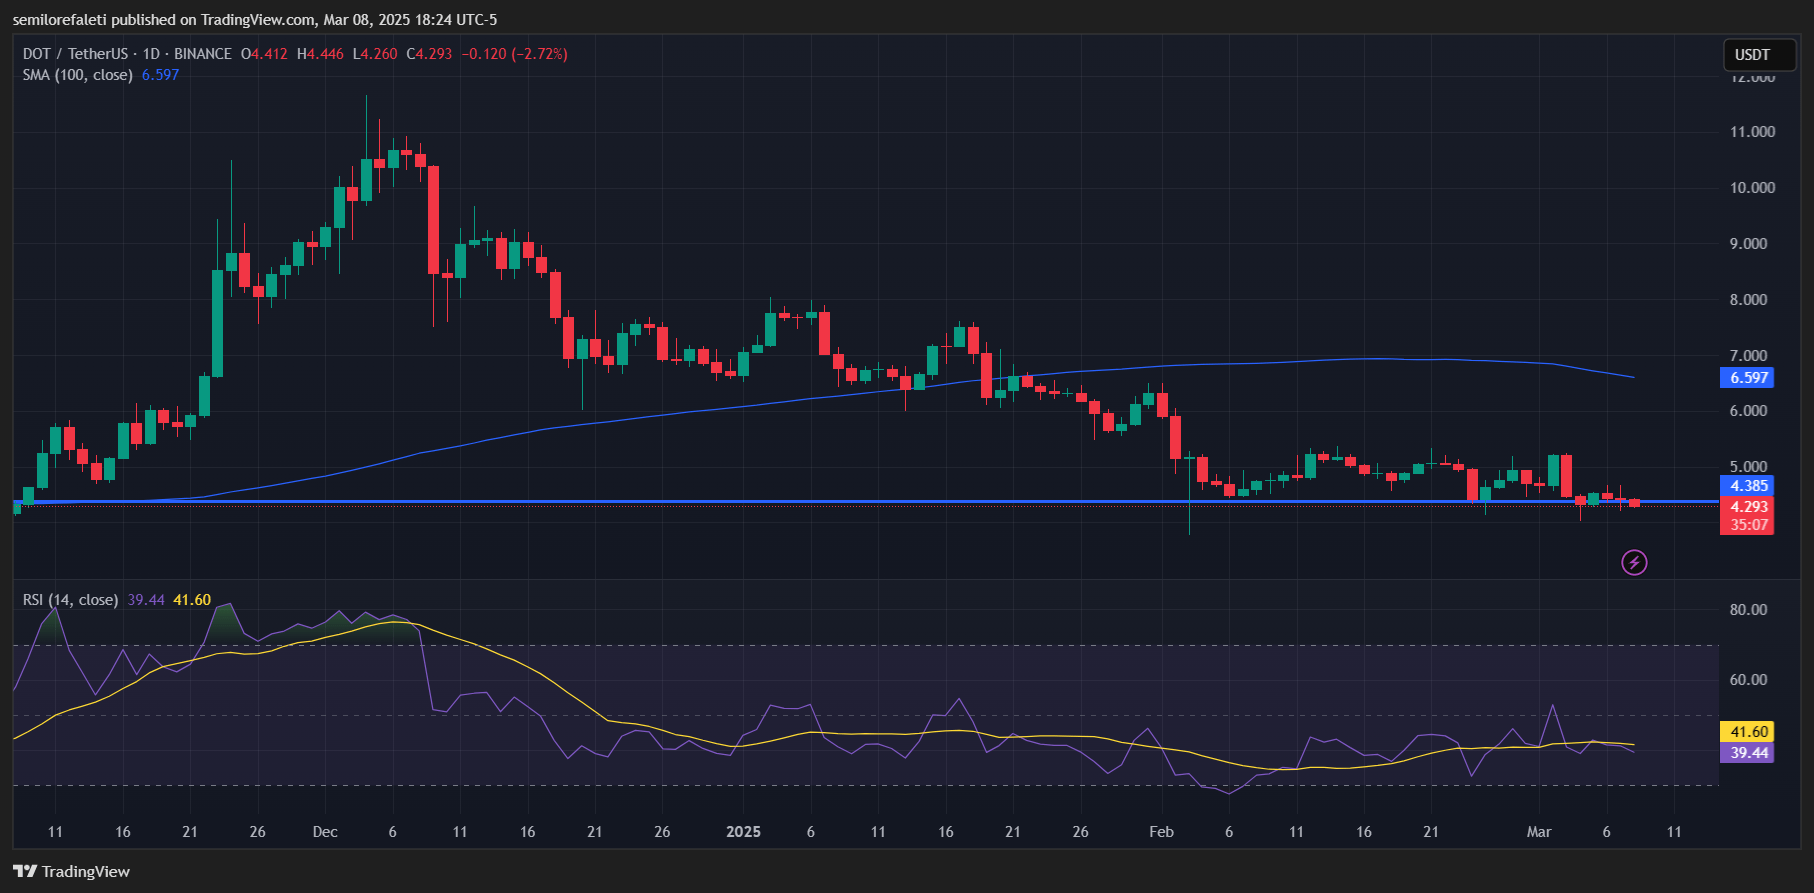
Task: Click the change value −0.120 (−2.72%)
Action: pyautogui.click(x=514, y=54)
